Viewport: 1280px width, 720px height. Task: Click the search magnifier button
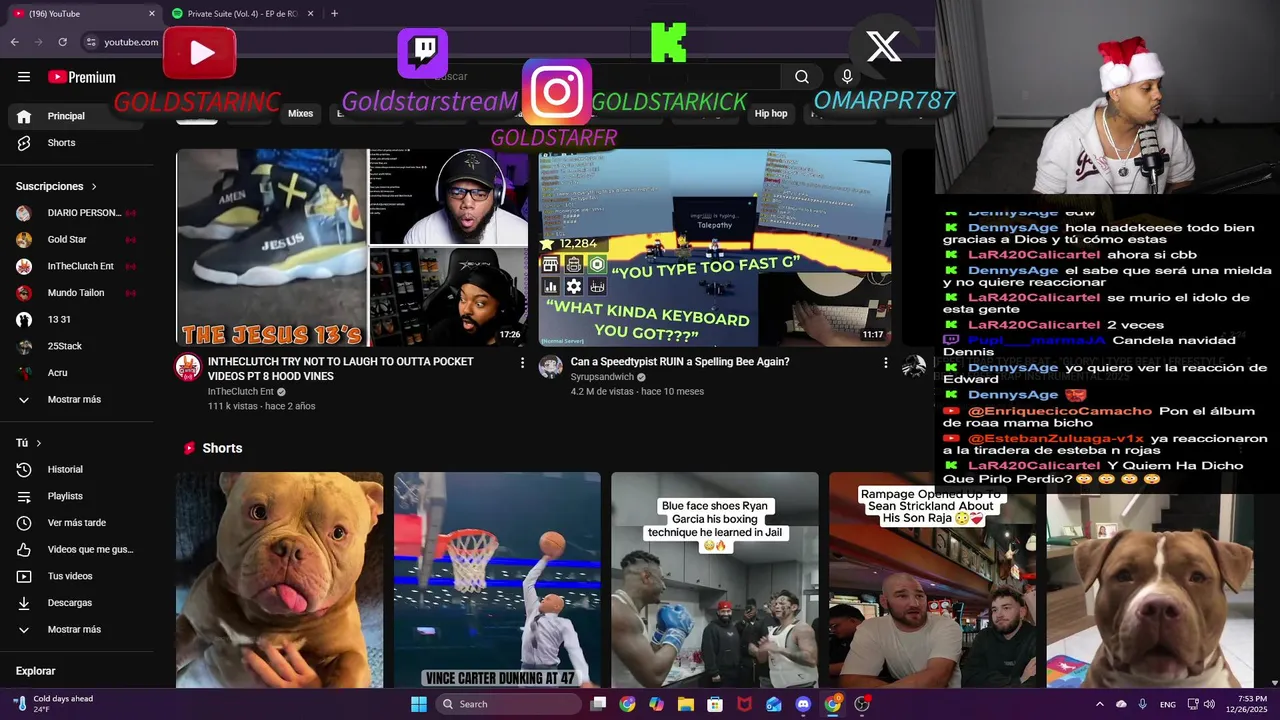[x=802, y=77]
